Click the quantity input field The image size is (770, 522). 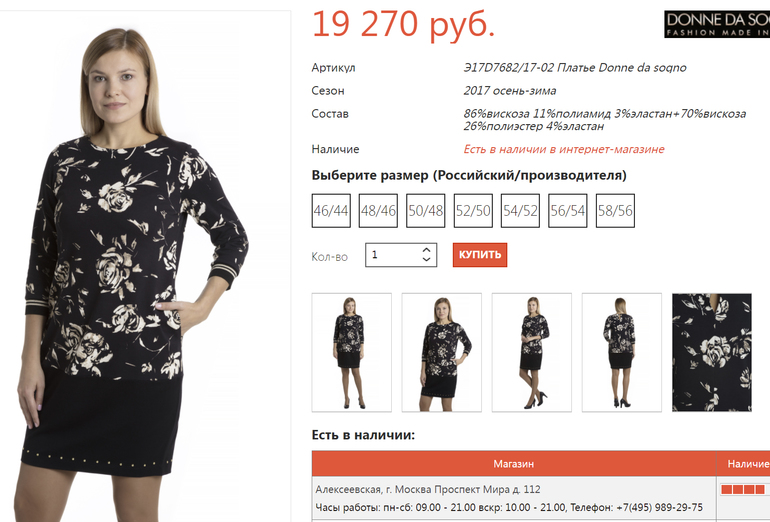401,255
